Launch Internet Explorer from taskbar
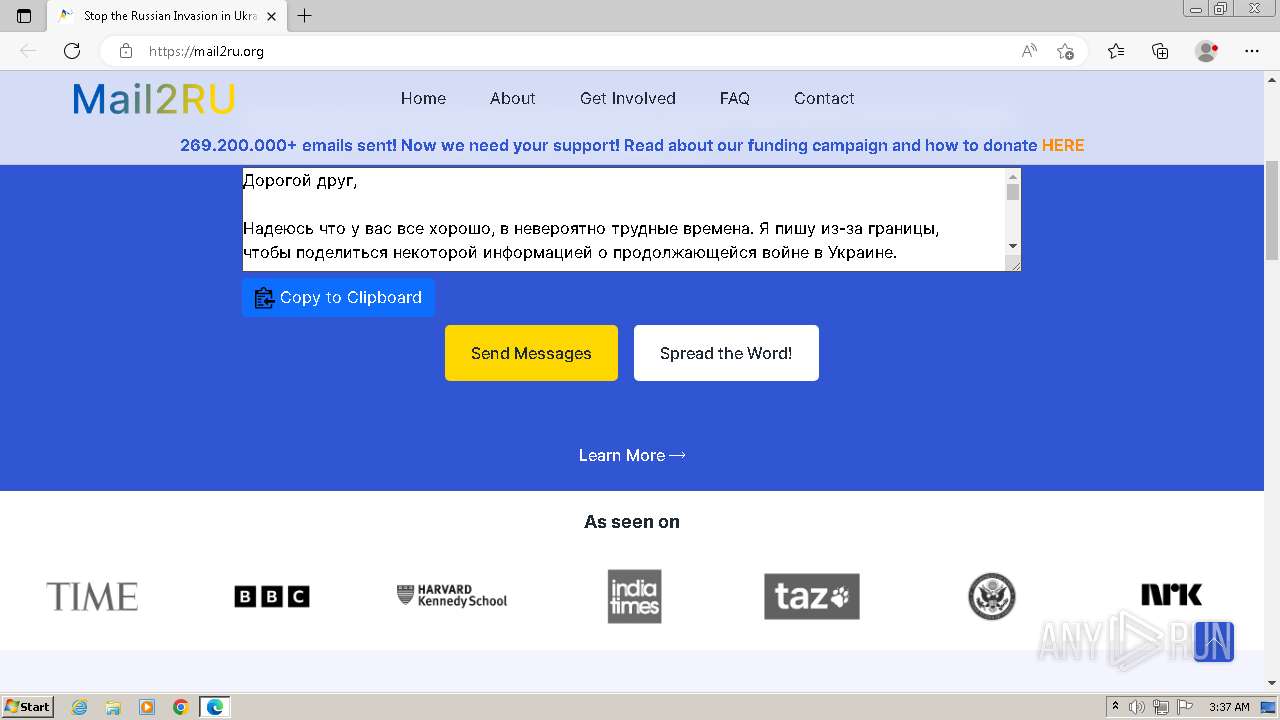The image size is (1280, 720). point(79,707)
